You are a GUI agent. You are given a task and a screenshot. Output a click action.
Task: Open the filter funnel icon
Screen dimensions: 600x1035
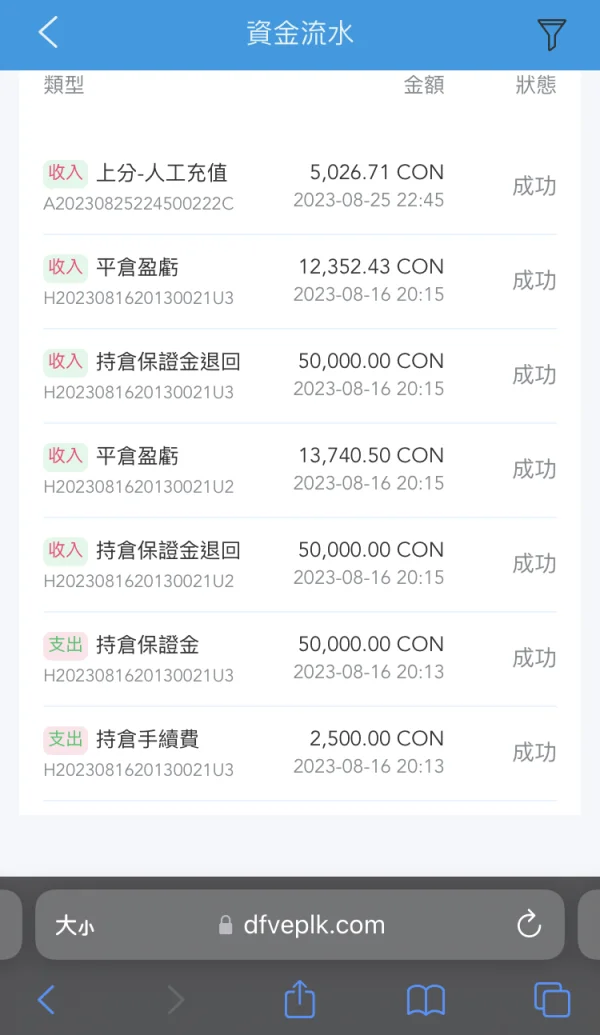click(x=551, y=34)
